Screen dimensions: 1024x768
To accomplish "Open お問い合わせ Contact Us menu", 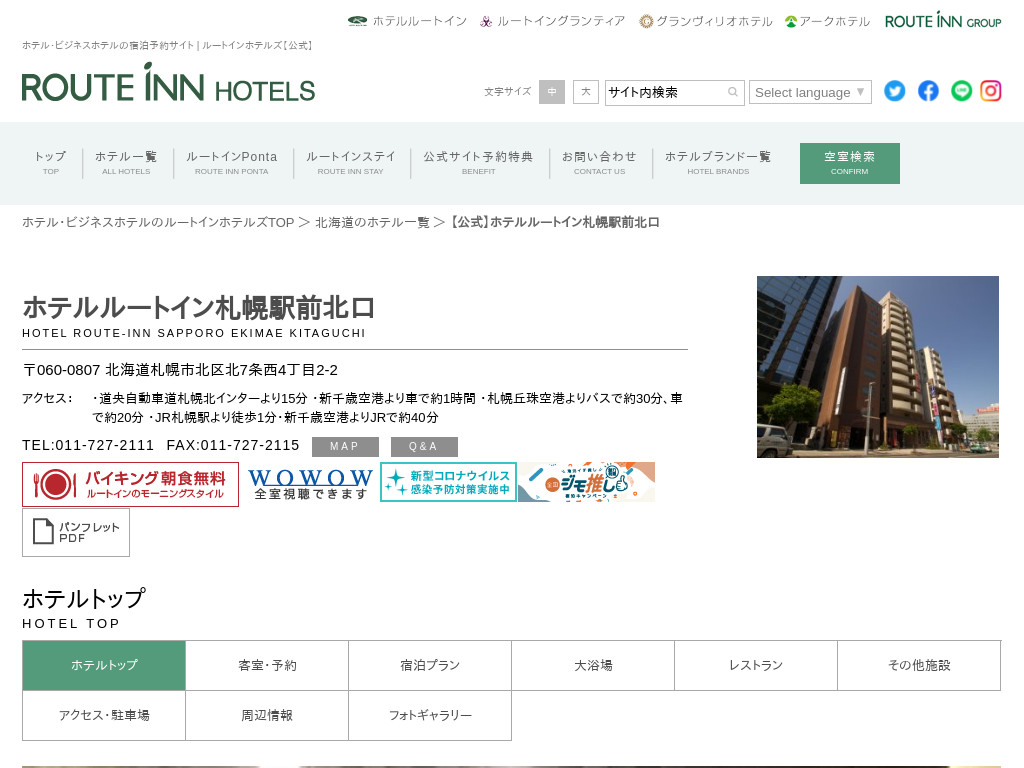I will point(600,163).
